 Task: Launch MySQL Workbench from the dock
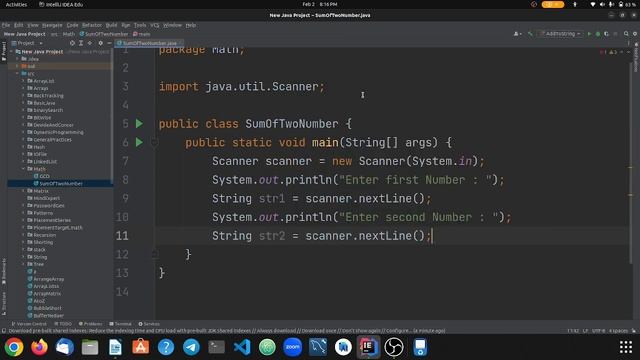click(x=318, y=347)
